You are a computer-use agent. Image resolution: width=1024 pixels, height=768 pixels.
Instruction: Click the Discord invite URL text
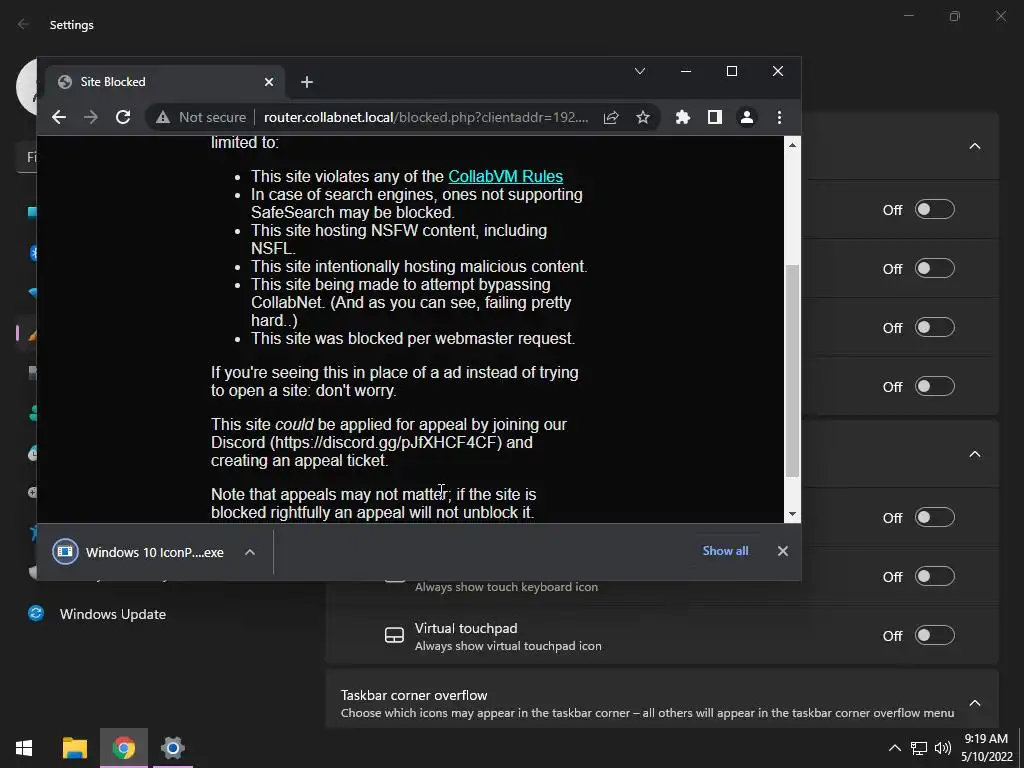point(388,443)
